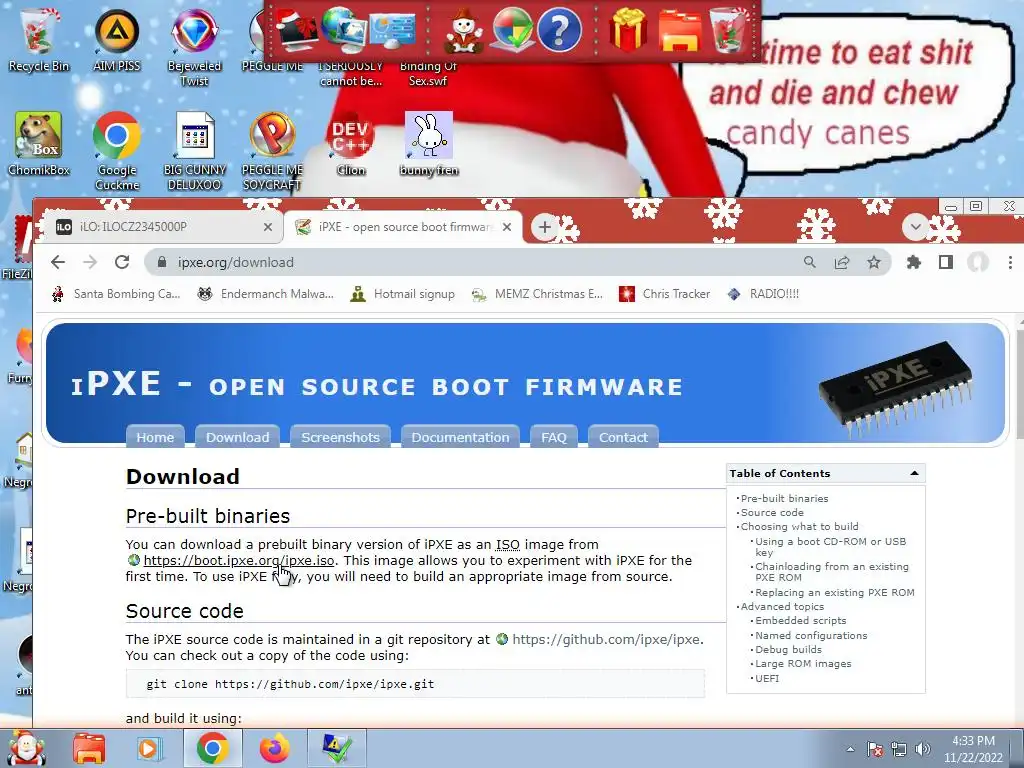Open media player icon on taskbar

click(x=149, y=748)
